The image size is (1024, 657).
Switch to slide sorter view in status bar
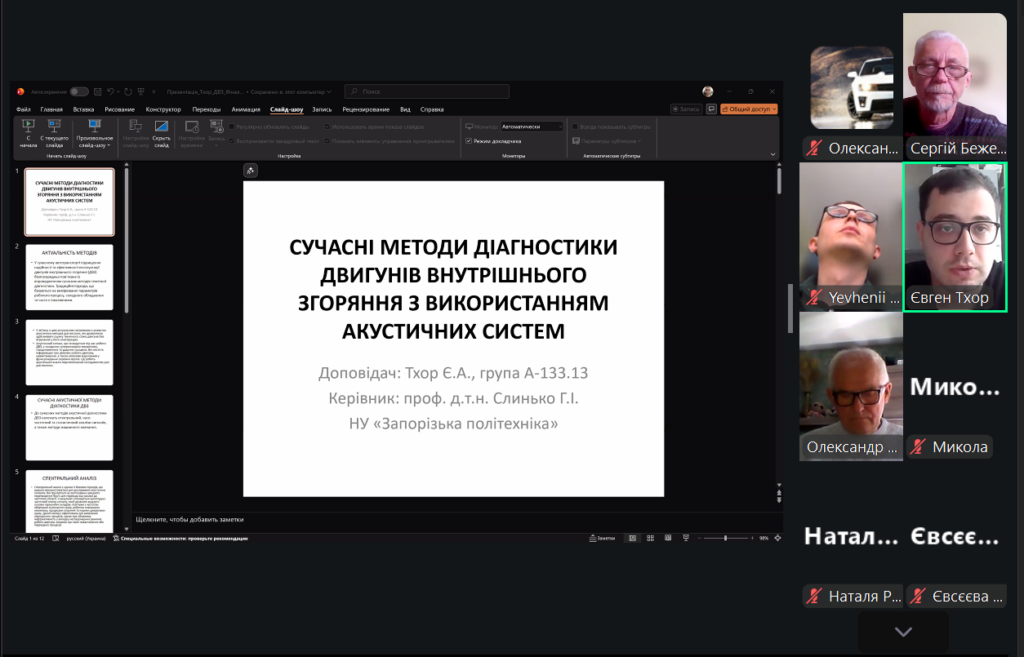[x=649, y=538]
